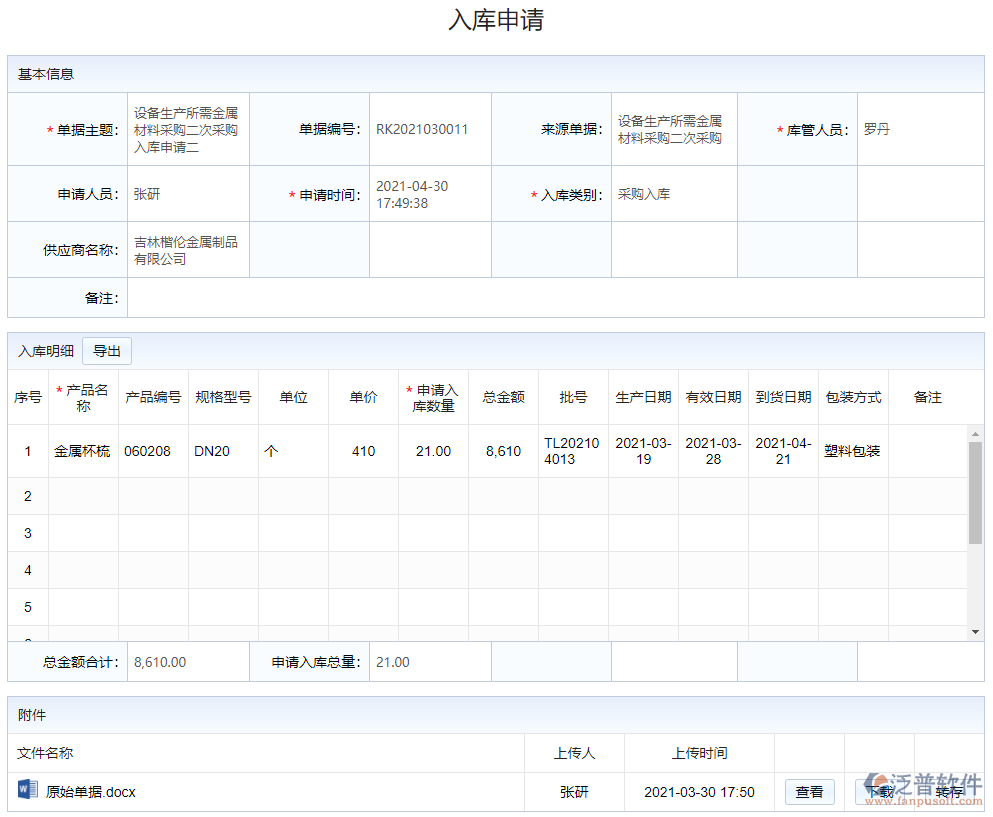This screenshot has width=993, height=817.
Task: Click the 申请入库总量 total quantity field
Action: coord(430,661)
